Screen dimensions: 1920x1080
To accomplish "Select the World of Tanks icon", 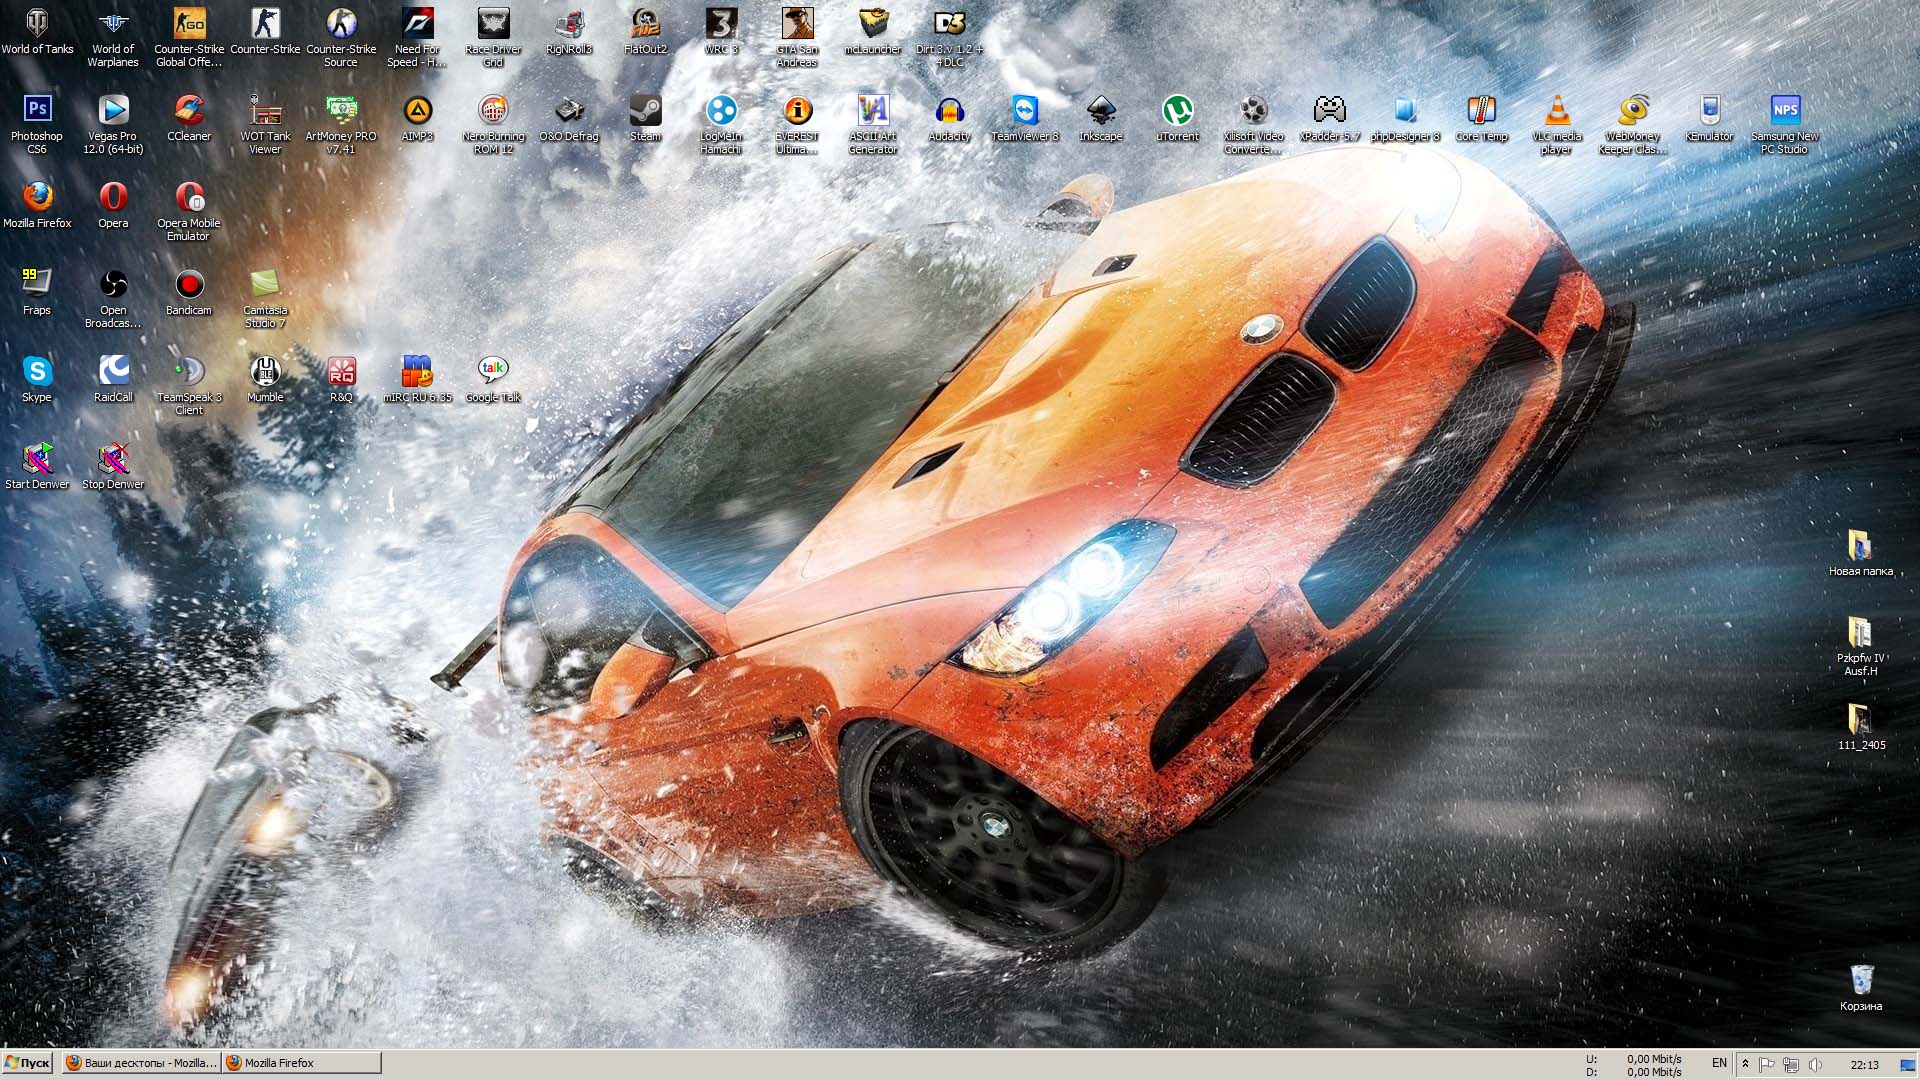I will click(37, 24).
